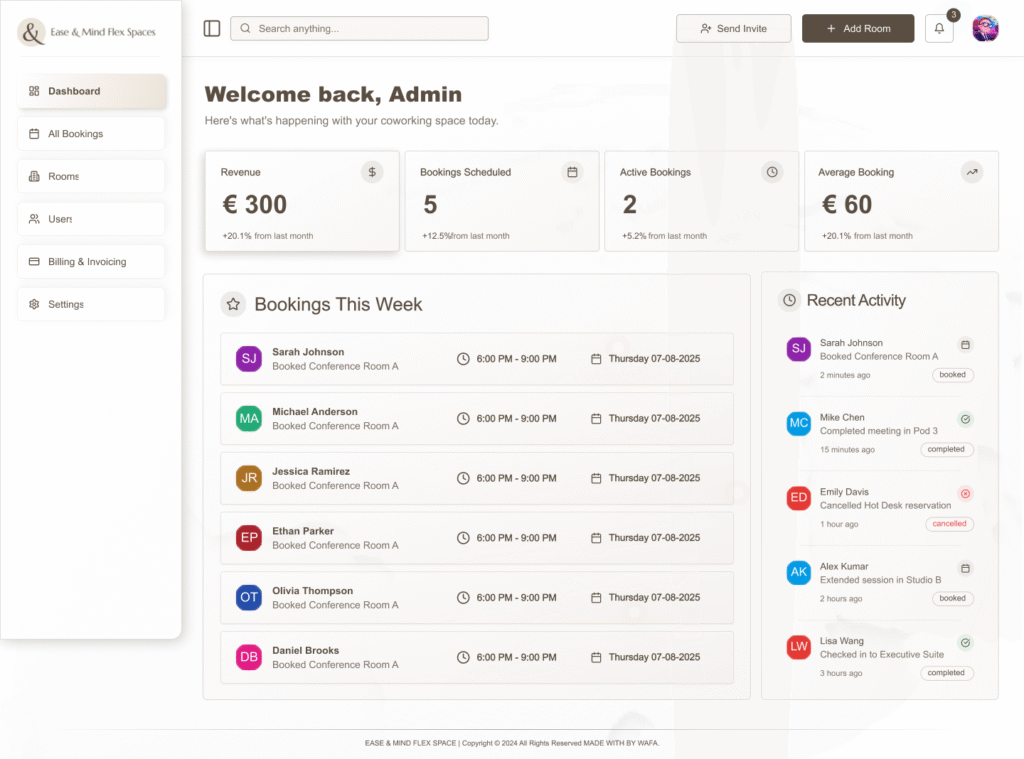Click Emily Davis cancelled X icon
1024x759 pixels.
965,493
